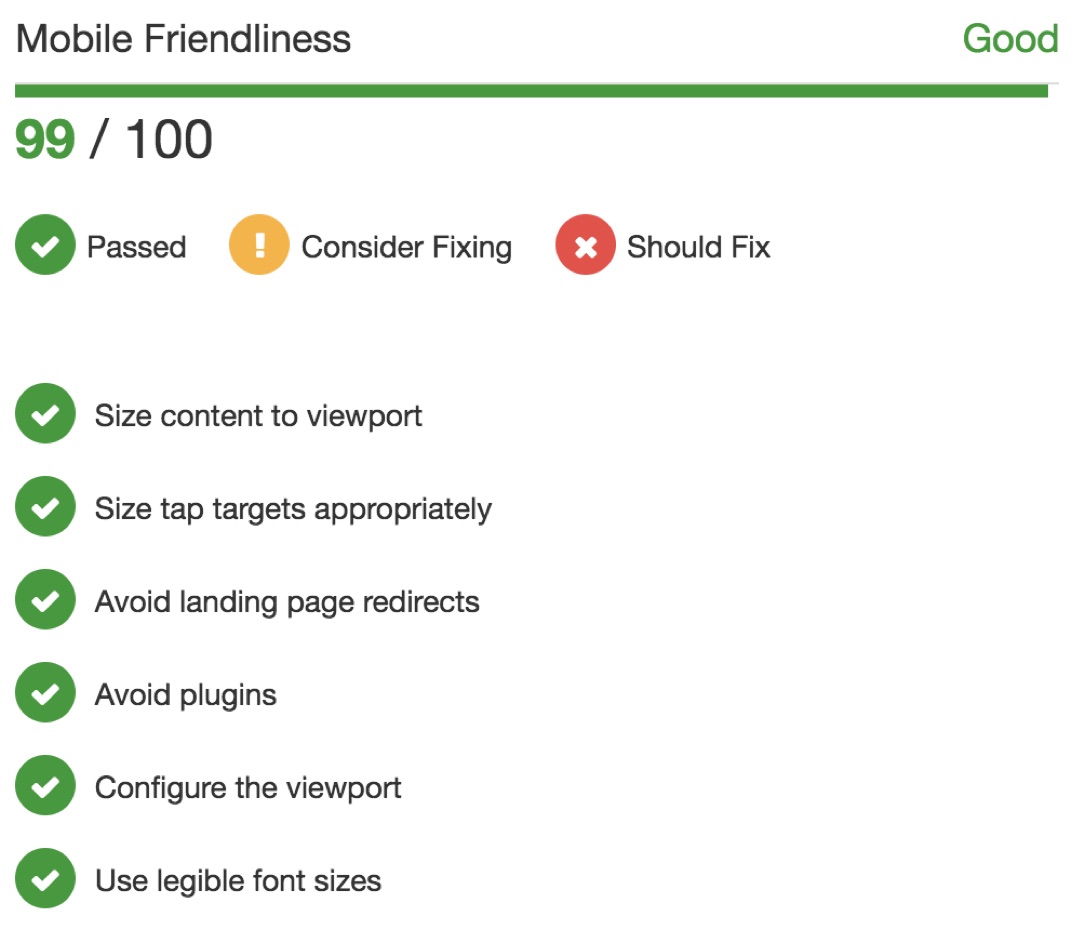1073x935 pixels.
Task: Filter results by Consider Fixing label
Action: (x=406, y=248)
